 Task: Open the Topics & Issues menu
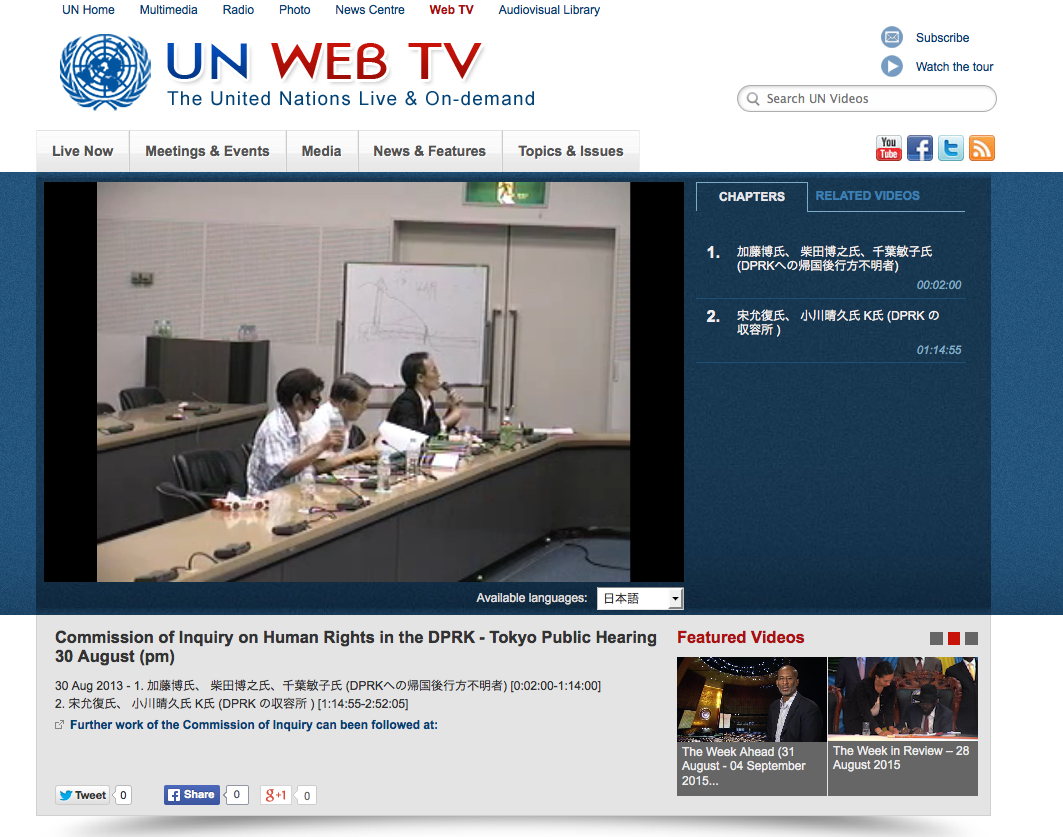[571, 151]
